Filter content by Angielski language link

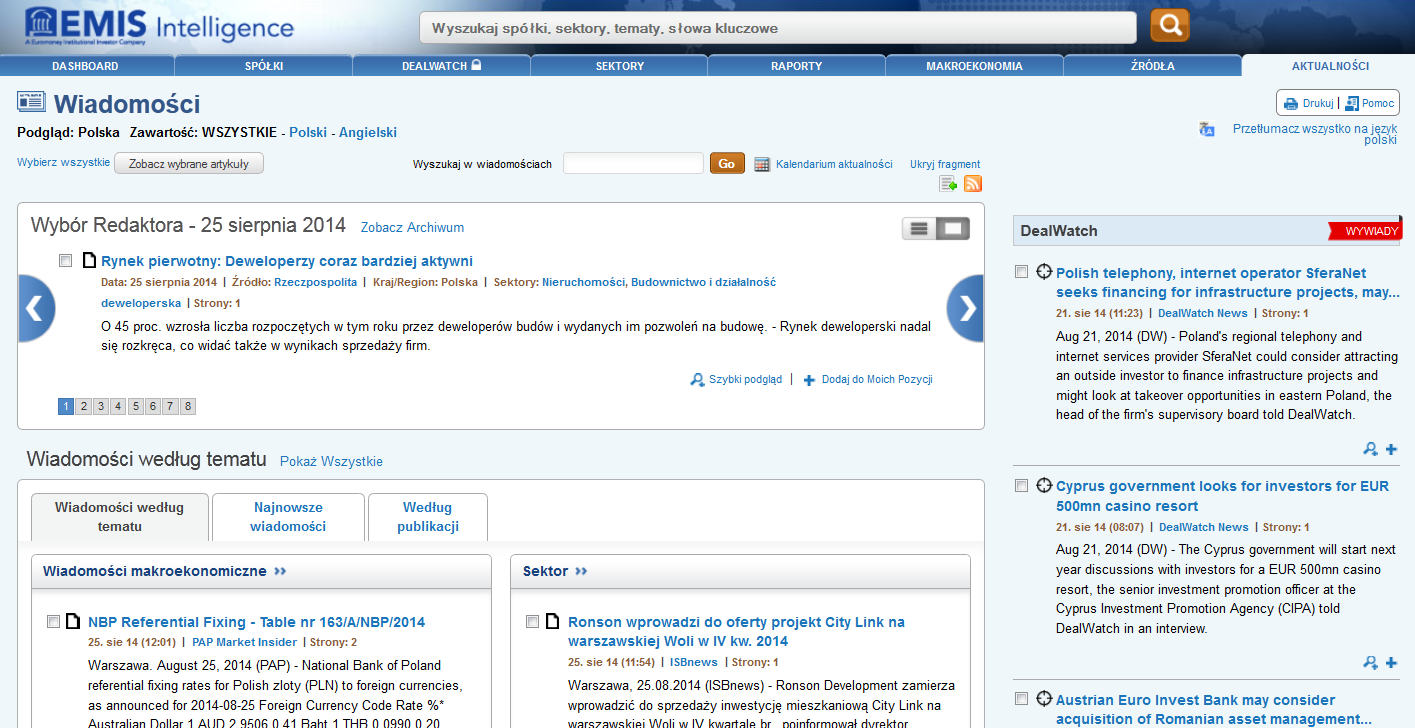(x=368, y=132)
